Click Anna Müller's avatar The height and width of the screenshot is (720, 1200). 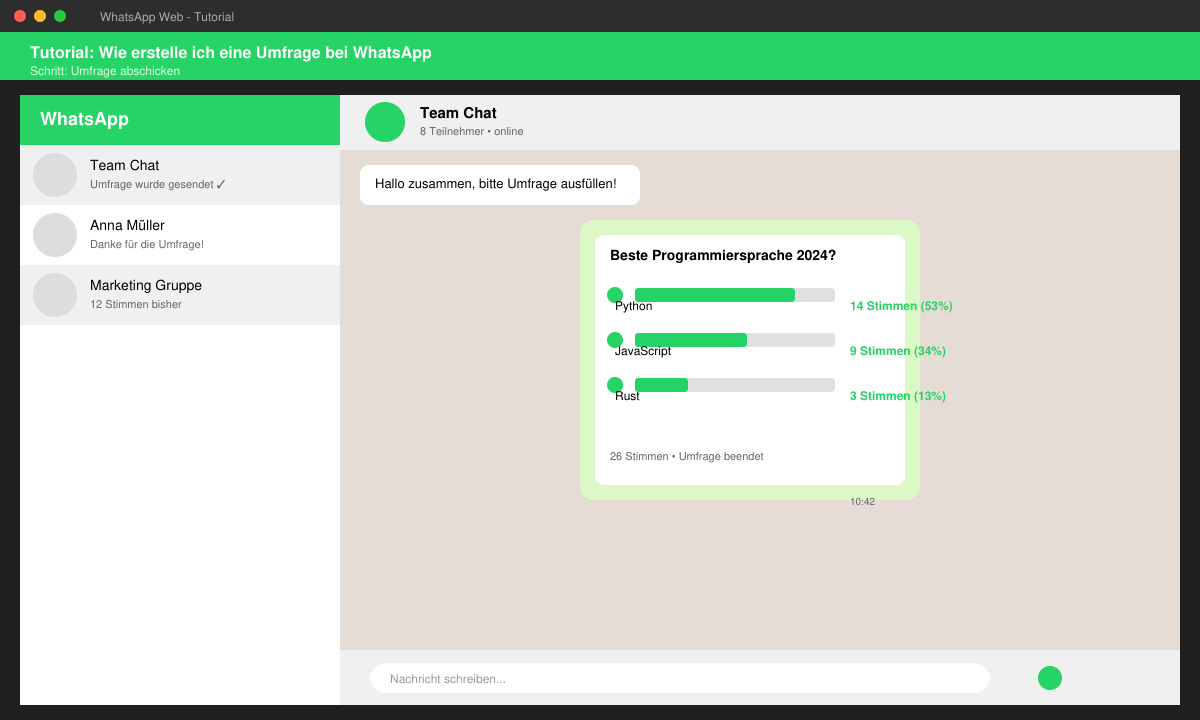point(55,235)
